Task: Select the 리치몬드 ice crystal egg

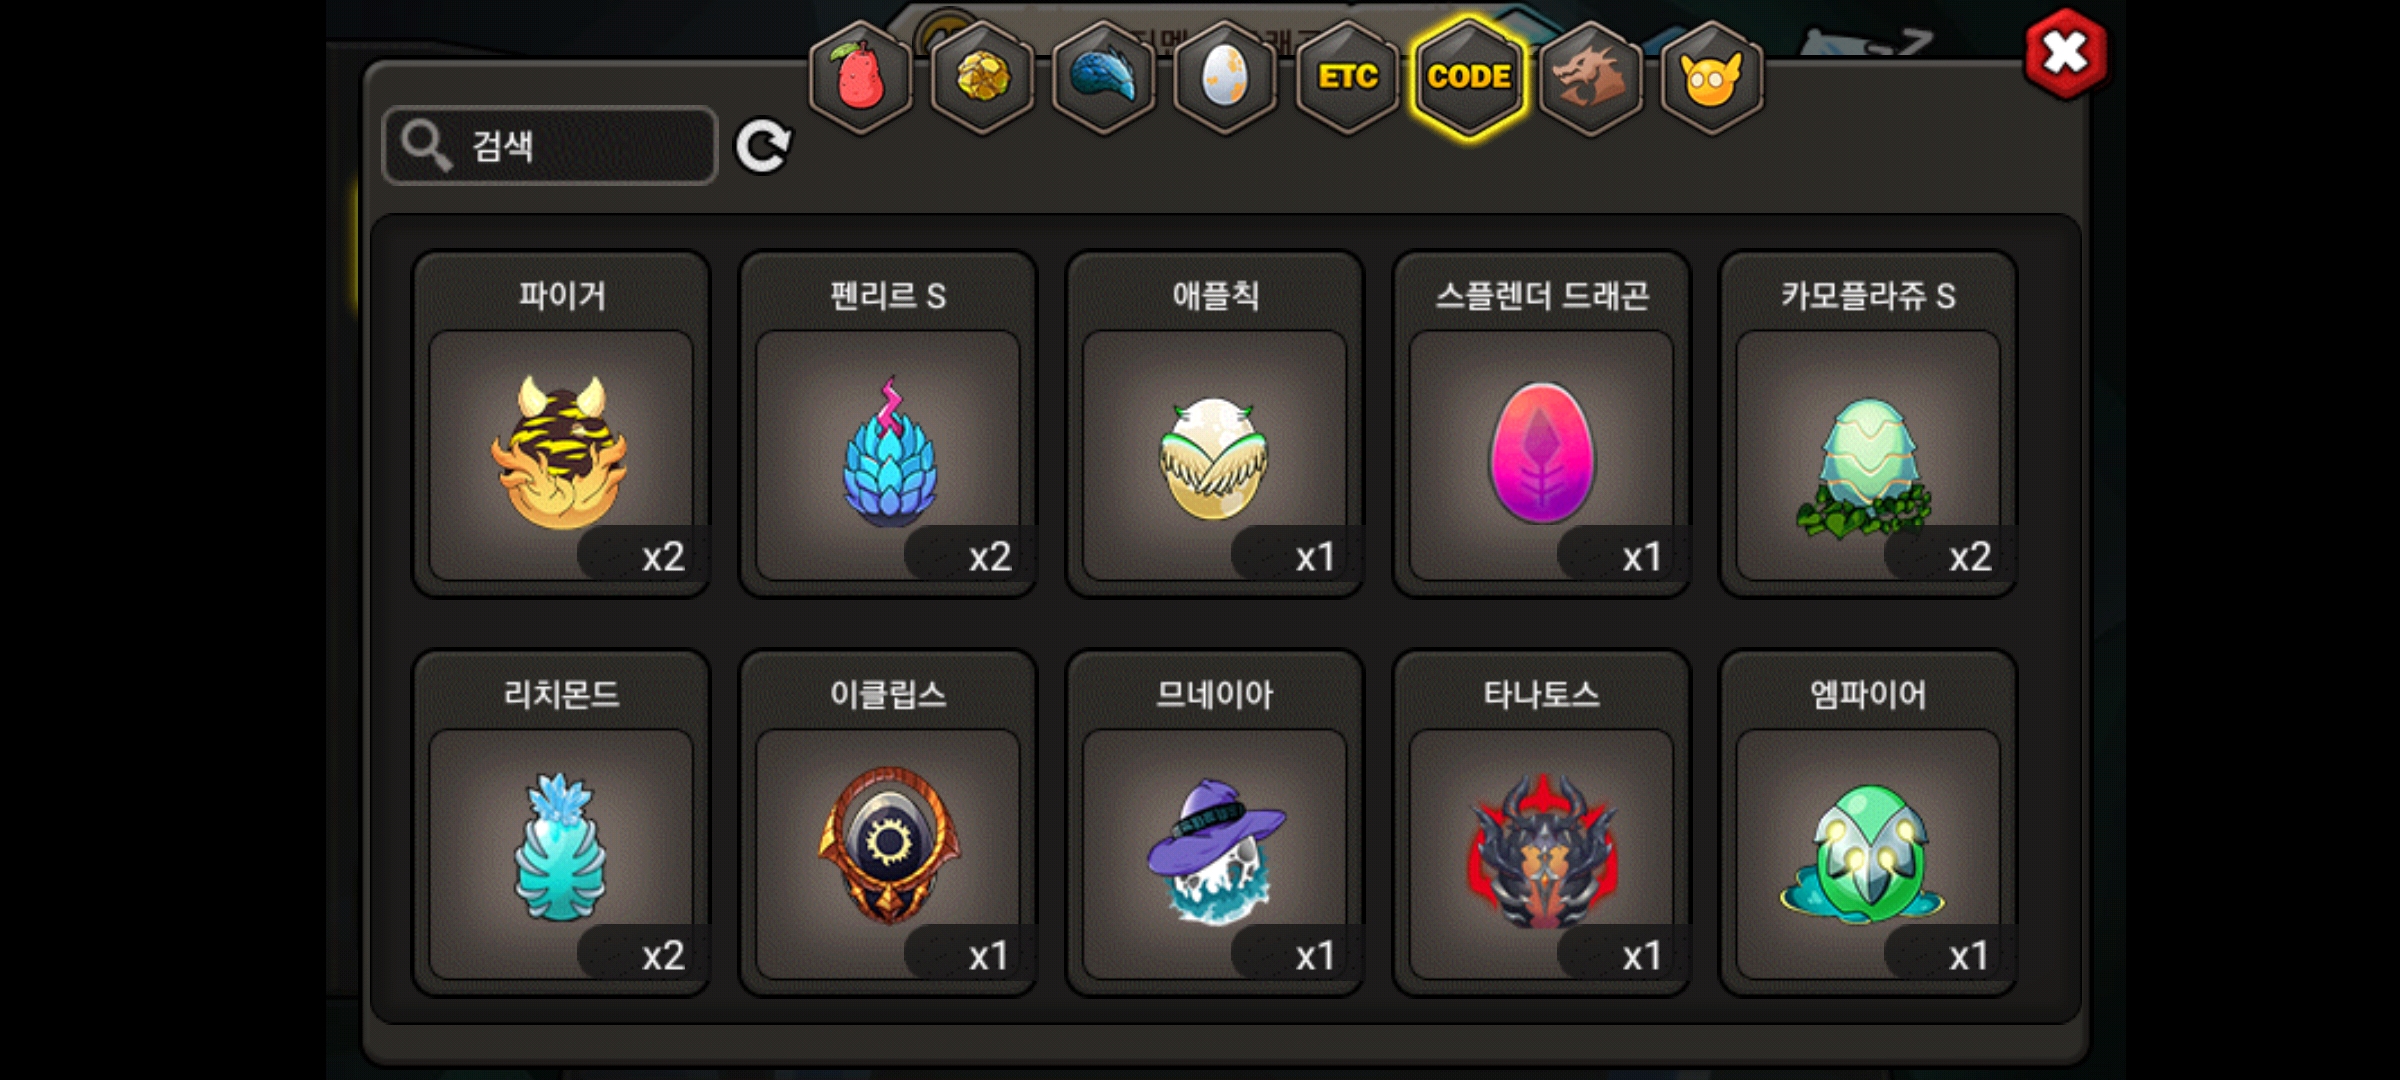Action: [561, 823]
